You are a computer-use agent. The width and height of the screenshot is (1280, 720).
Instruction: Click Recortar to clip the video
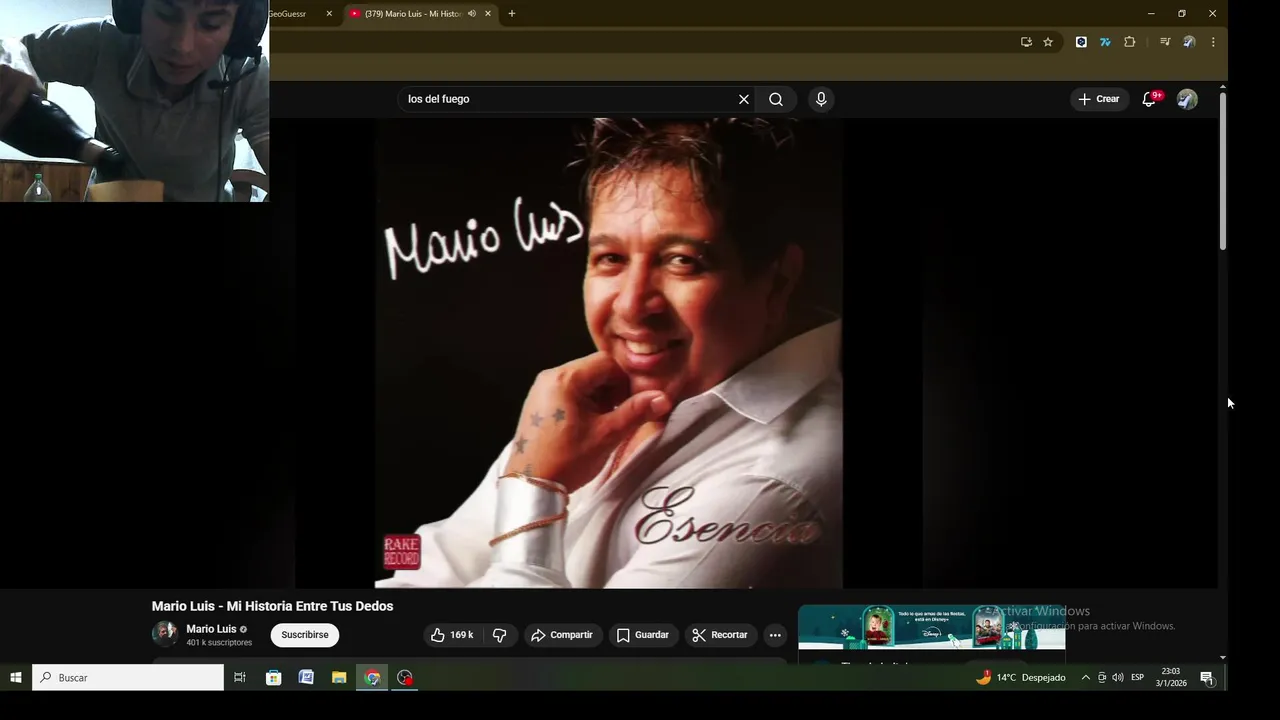pos(720,635)
